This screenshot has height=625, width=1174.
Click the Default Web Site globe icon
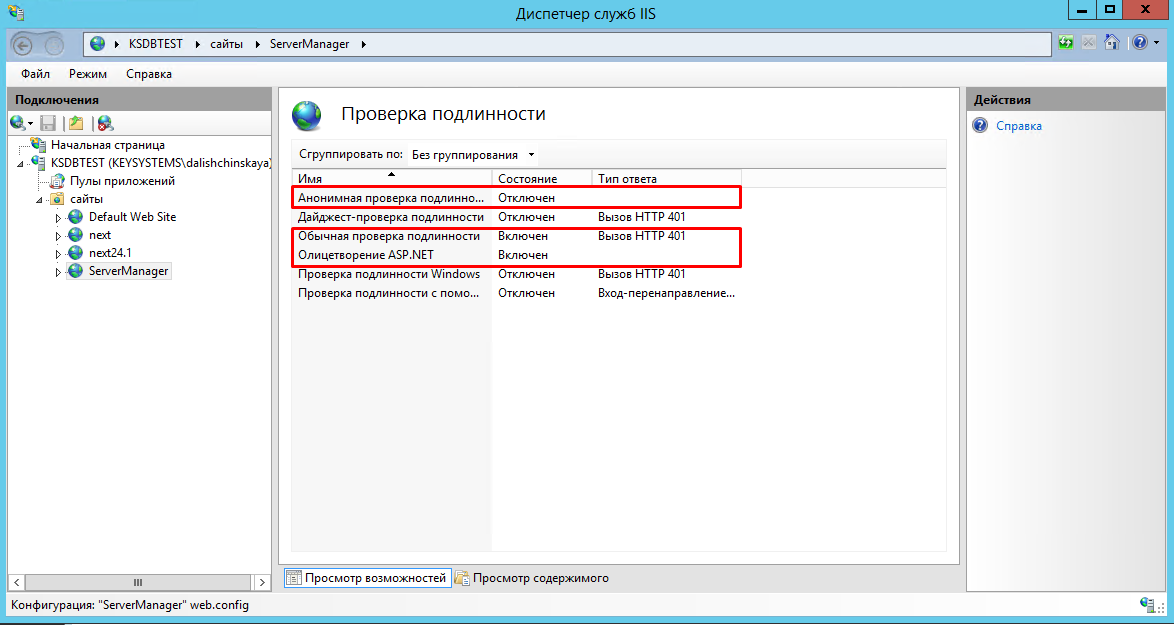[75, 217]
